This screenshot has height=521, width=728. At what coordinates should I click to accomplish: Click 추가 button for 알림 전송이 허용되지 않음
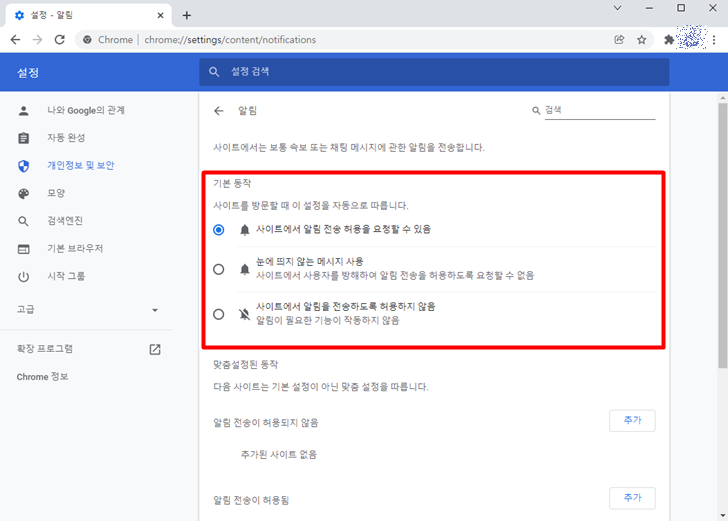point(632,421)
